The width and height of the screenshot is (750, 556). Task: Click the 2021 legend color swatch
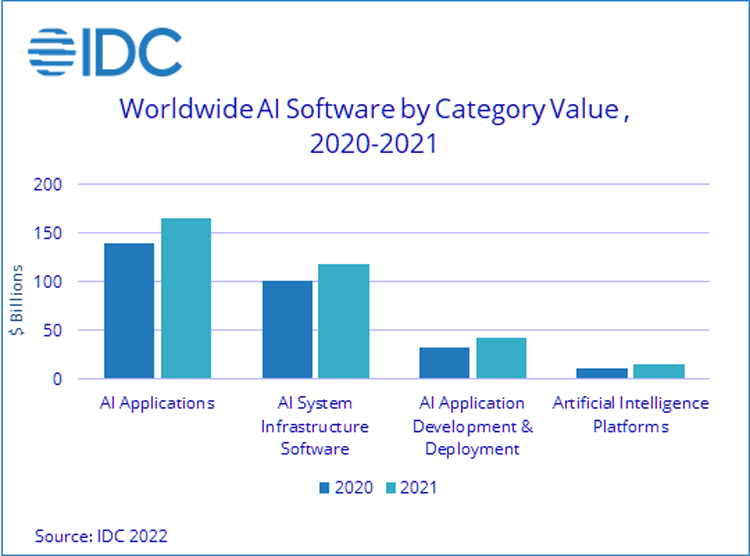[x=391, y=488]
